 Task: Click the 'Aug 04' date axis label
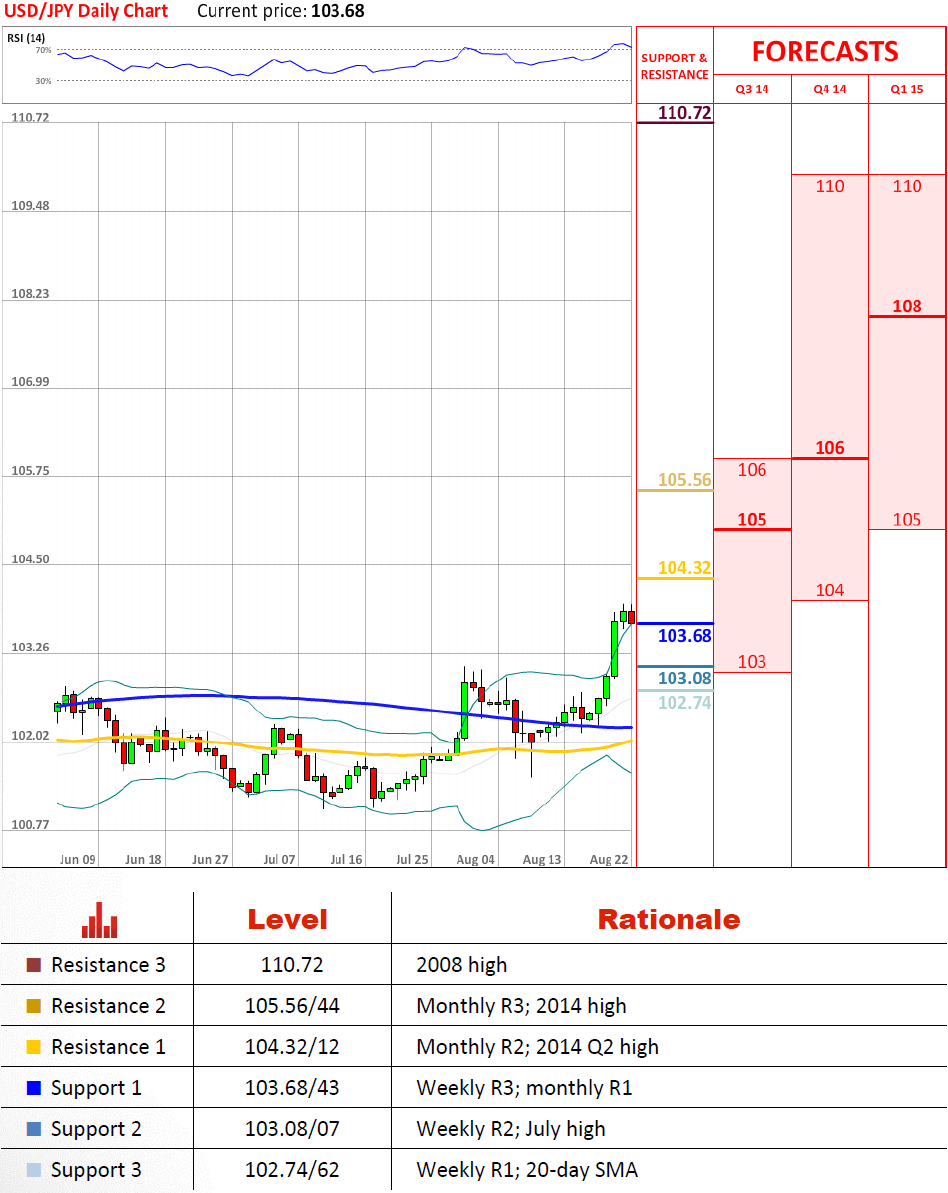(476, 860)
